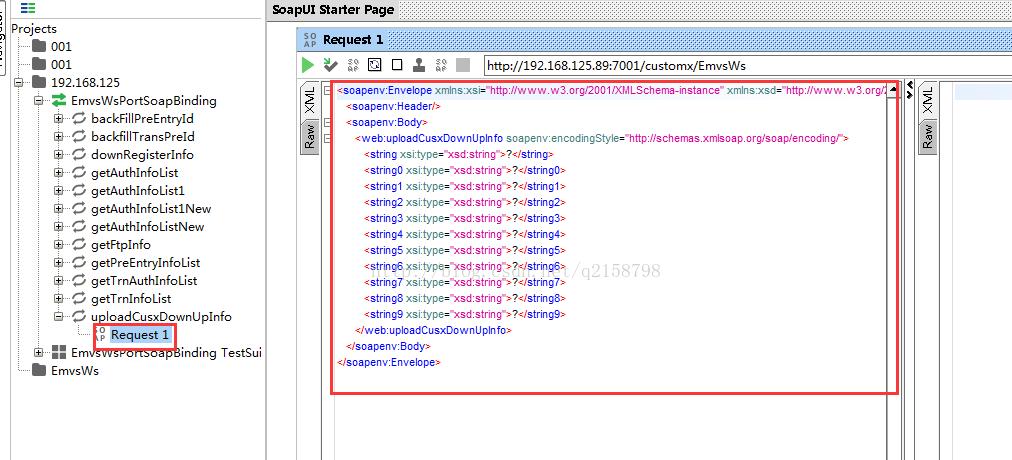
Task: Collapse the uploadCusxDownUpInfo operation node
Action: tap(58, 317)
